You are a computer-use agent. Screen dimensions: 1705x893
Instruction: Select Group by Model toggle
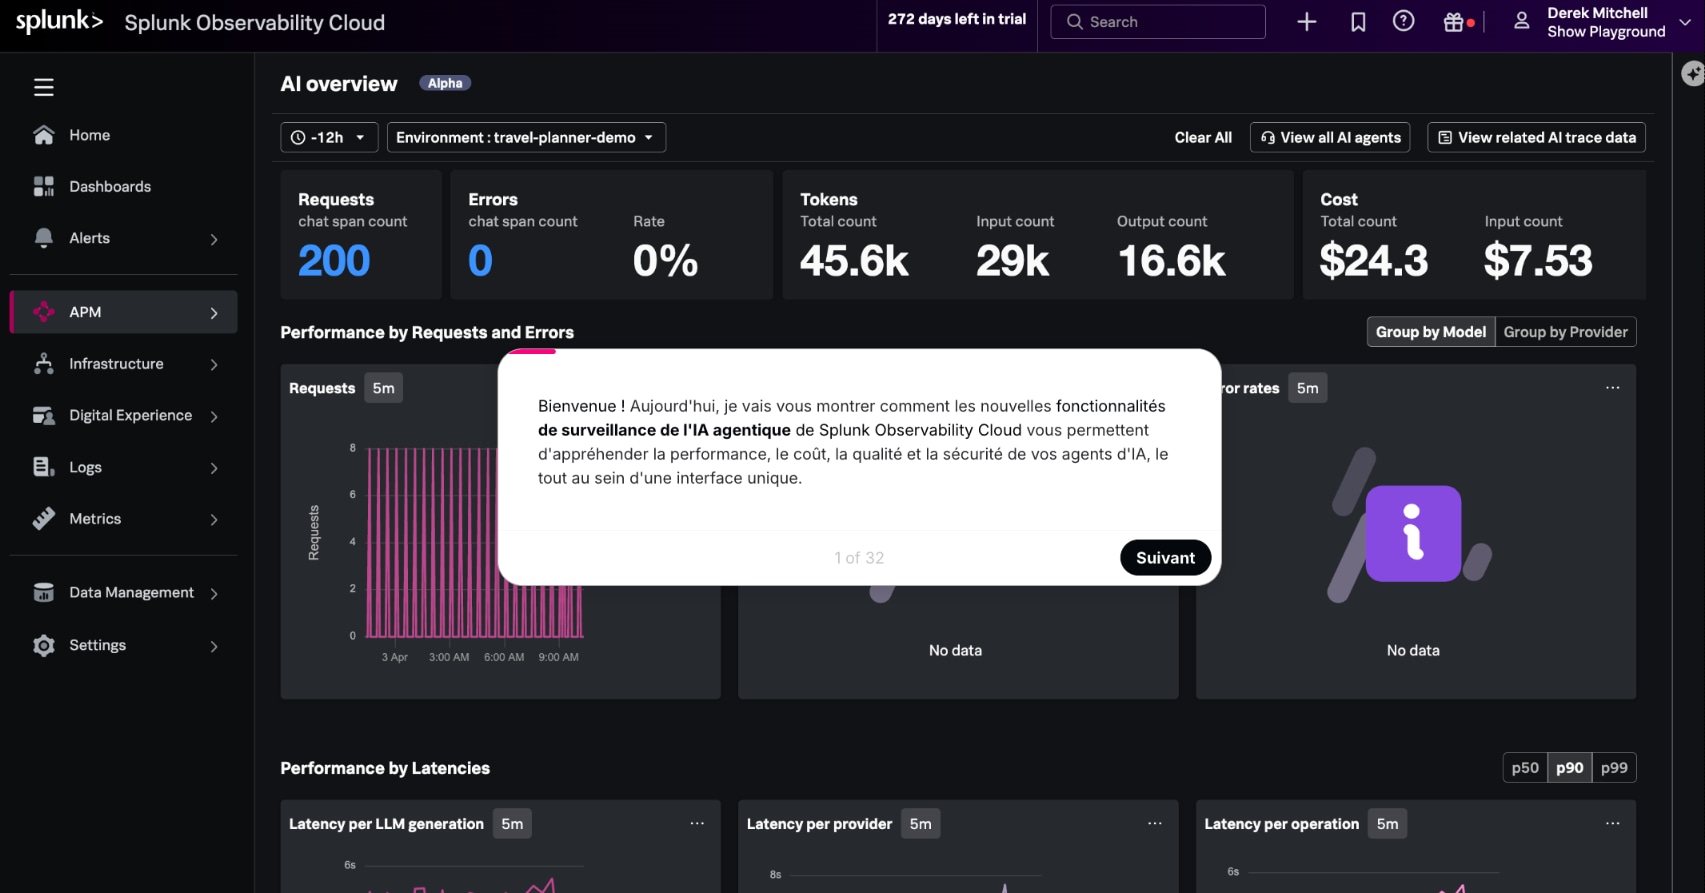[1431, 332]
